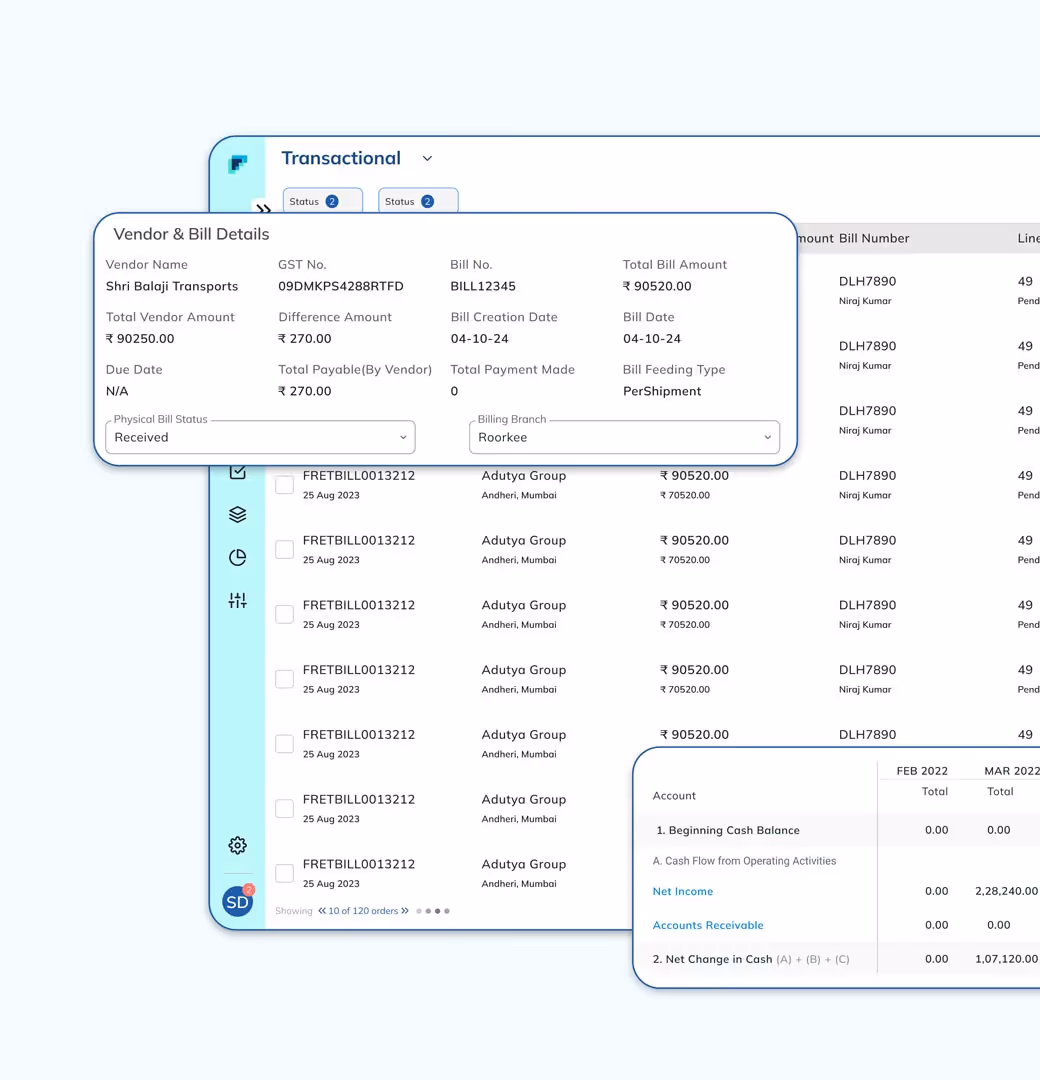
Task: Select the lightest pagination dot
Action: (419, 911)
